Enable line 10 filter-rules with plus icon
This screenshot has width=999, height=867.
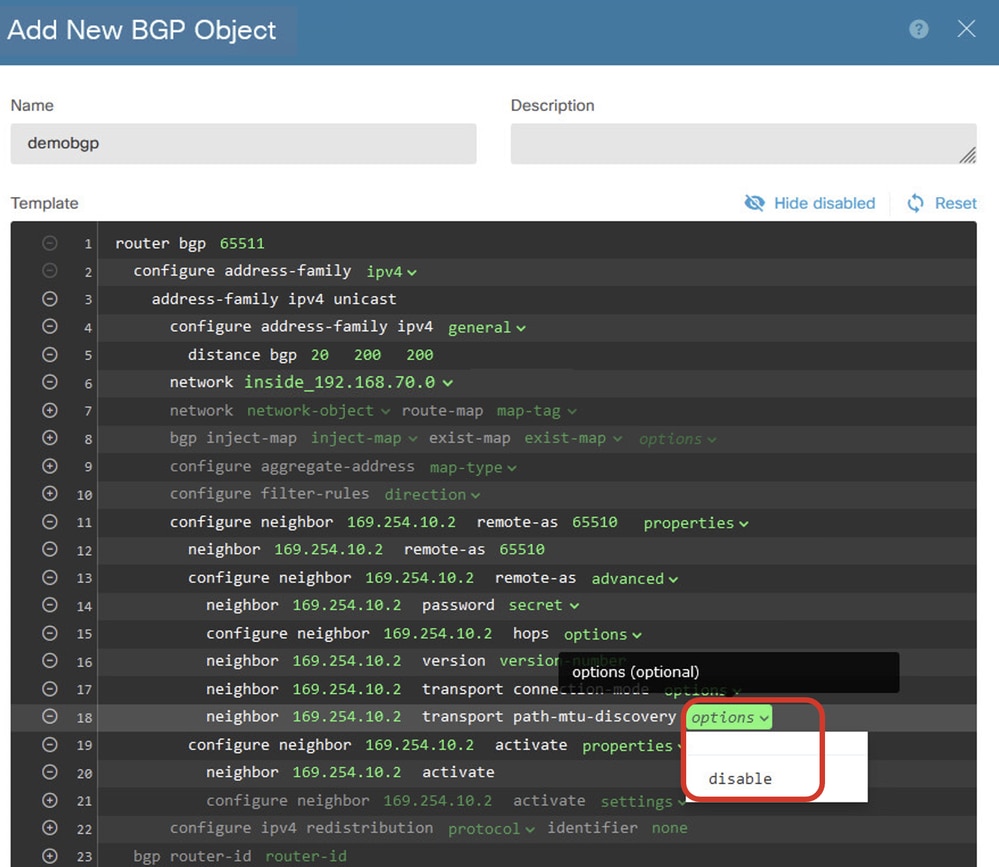point(50,494)
